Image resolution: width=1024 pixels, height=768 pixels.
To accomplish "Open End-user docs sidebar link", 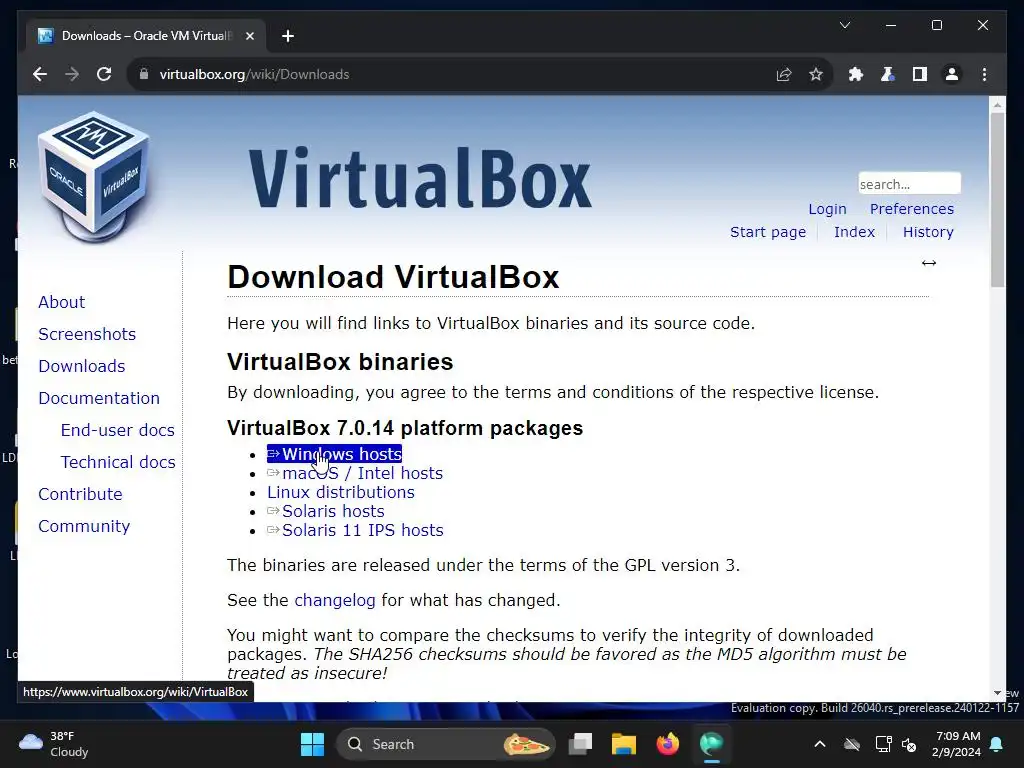I will tap(118, 430).
